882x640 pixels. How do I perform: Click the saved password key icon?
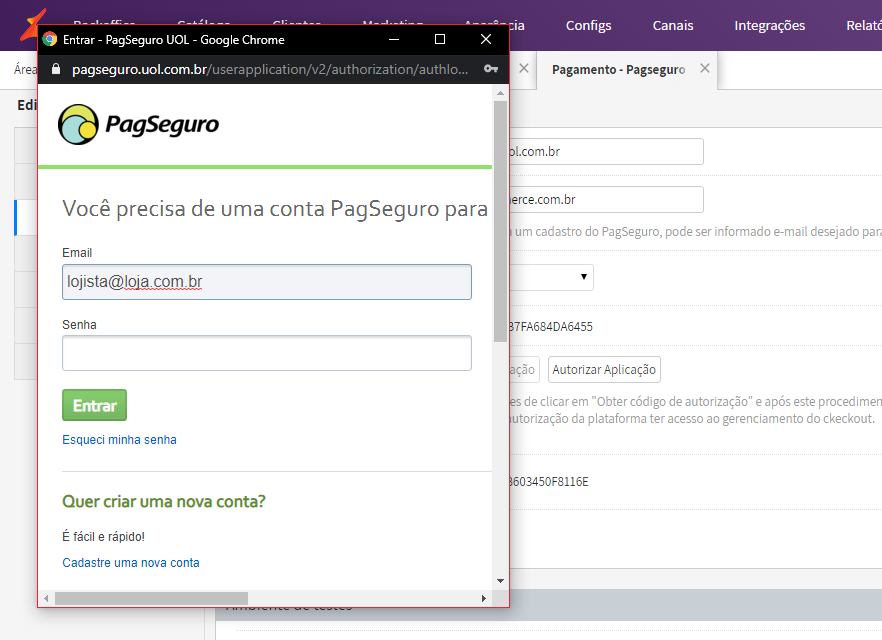pos(490,69)
